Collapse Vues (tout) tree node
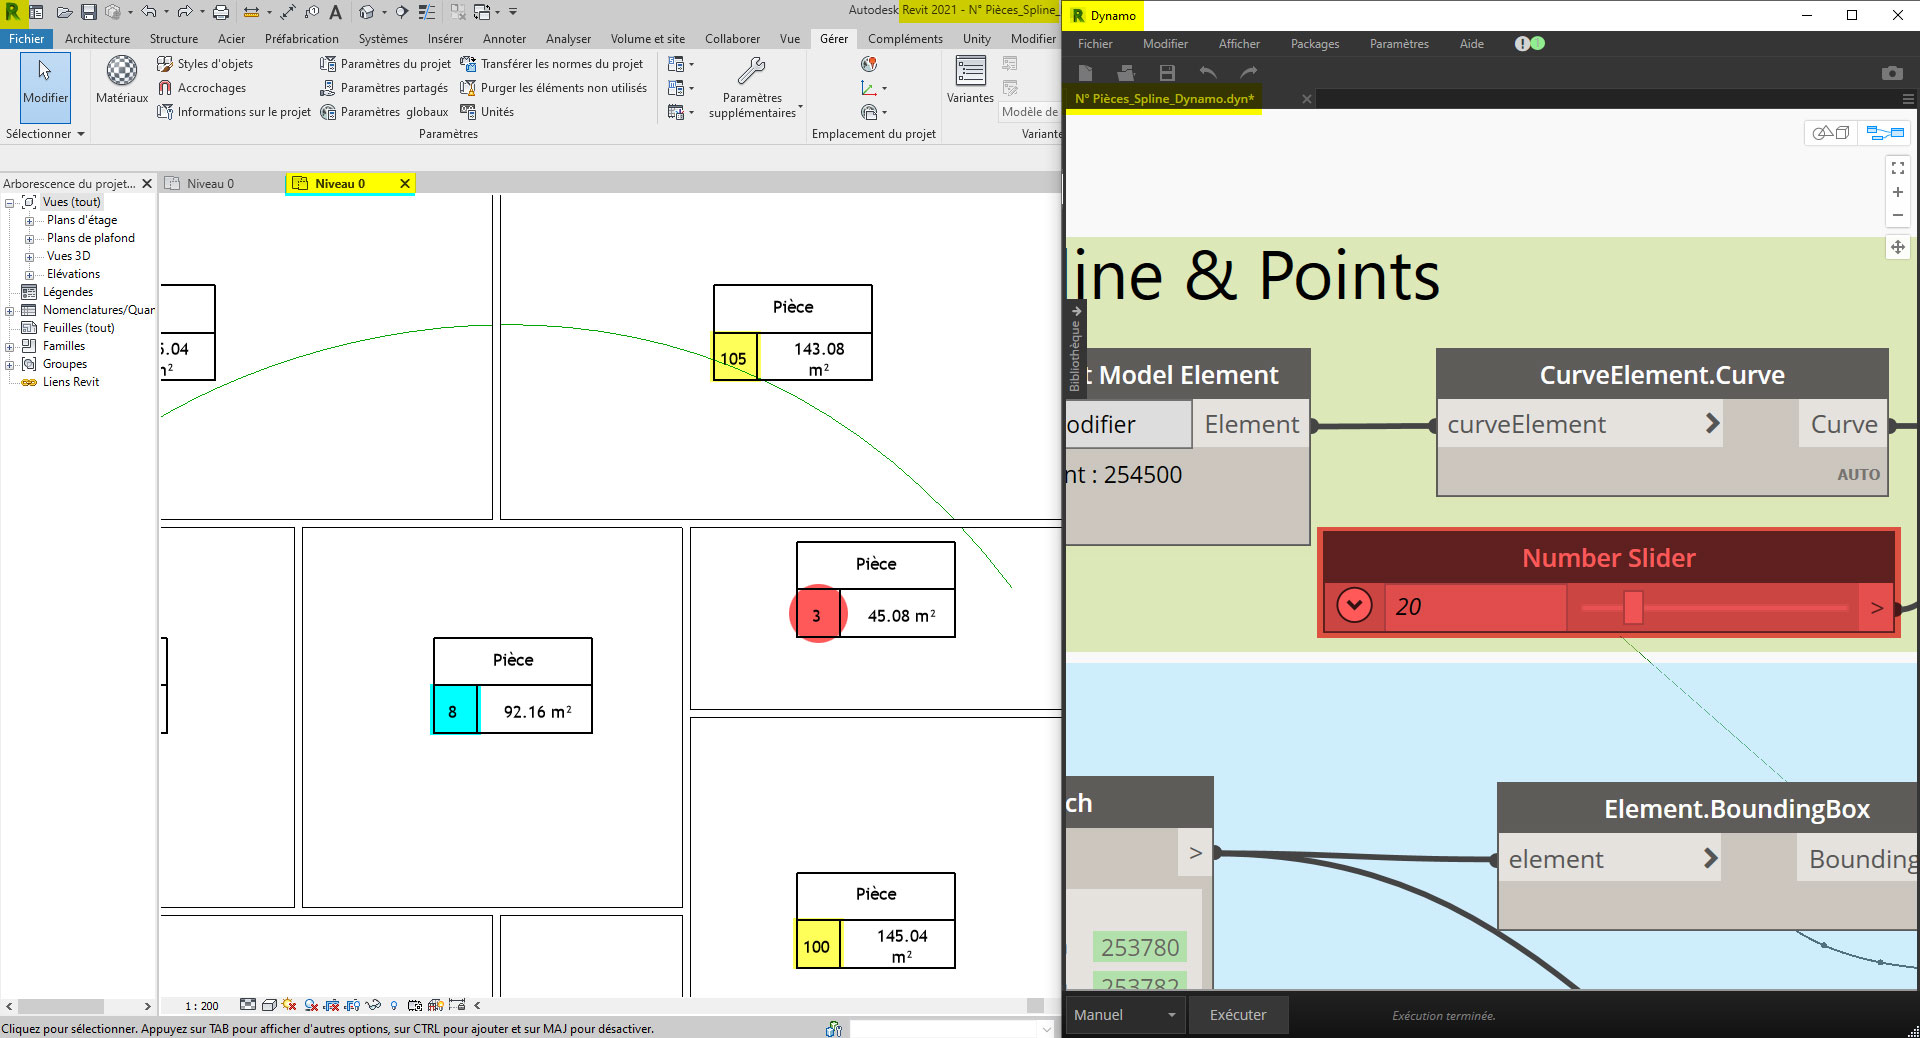The image size is (1920, 1038). pyautogui.click(x=10, y=203)
